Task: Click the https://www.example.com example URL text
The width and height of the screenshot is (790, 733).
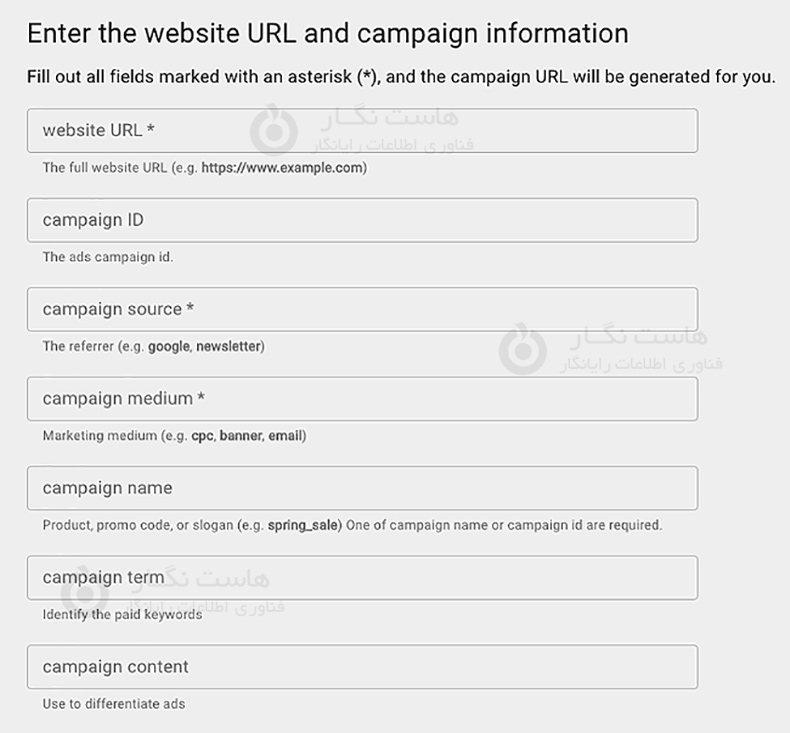Action: [283, 168]
